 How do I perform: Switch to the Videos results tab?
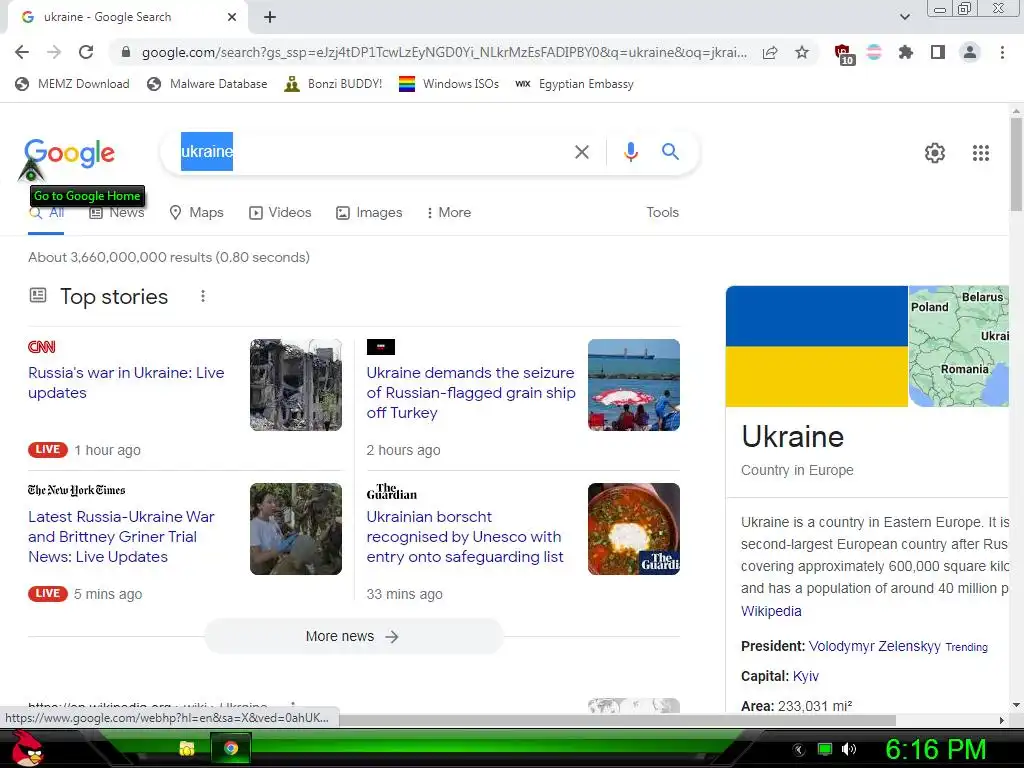click(280, 212)
